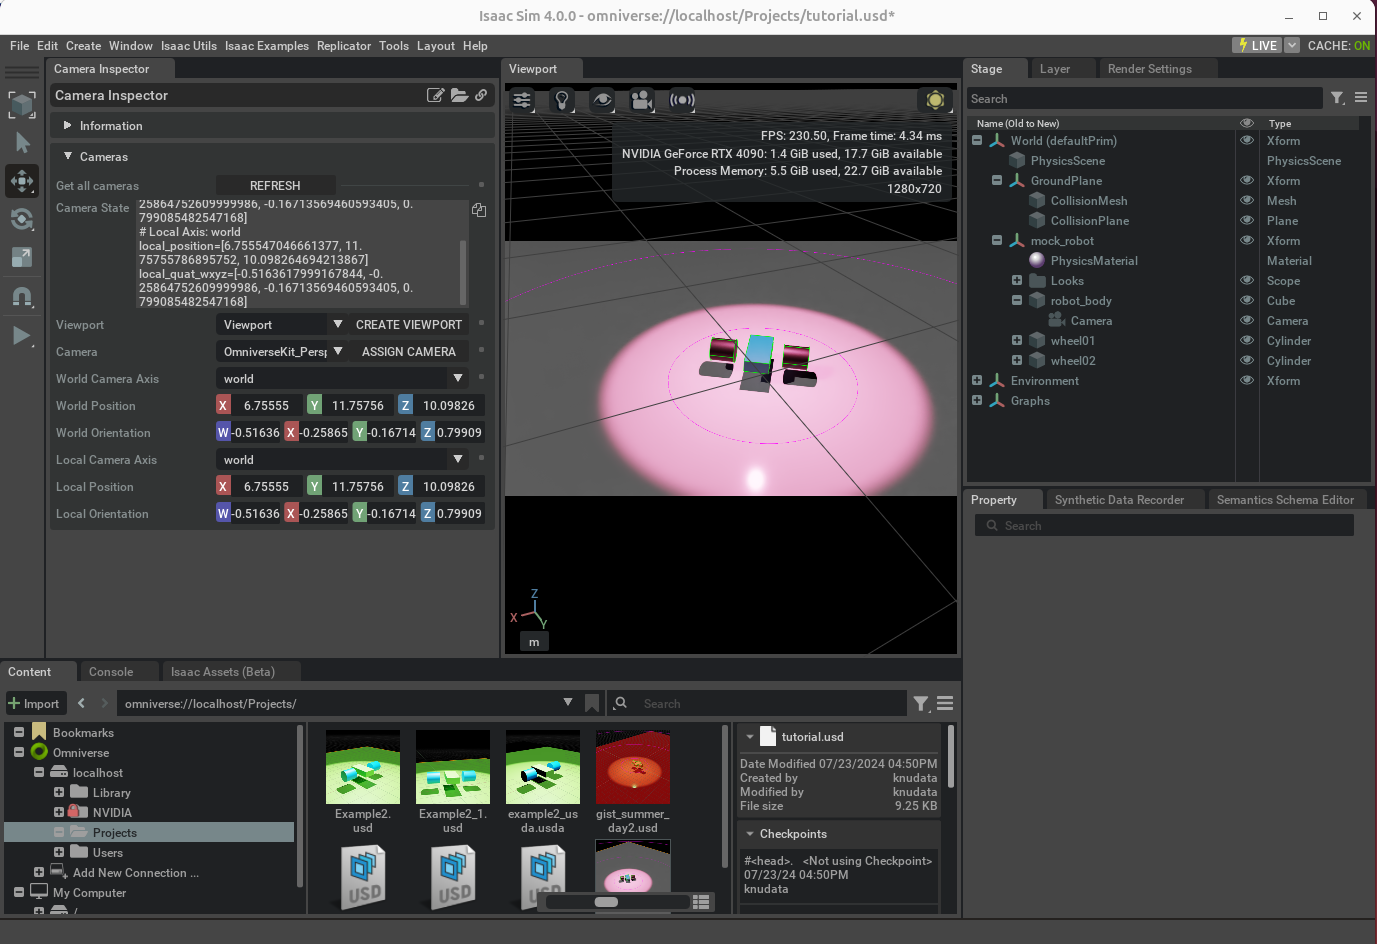
Task: Toggle visibility of Environment prim
Action: pos(1247,380)
